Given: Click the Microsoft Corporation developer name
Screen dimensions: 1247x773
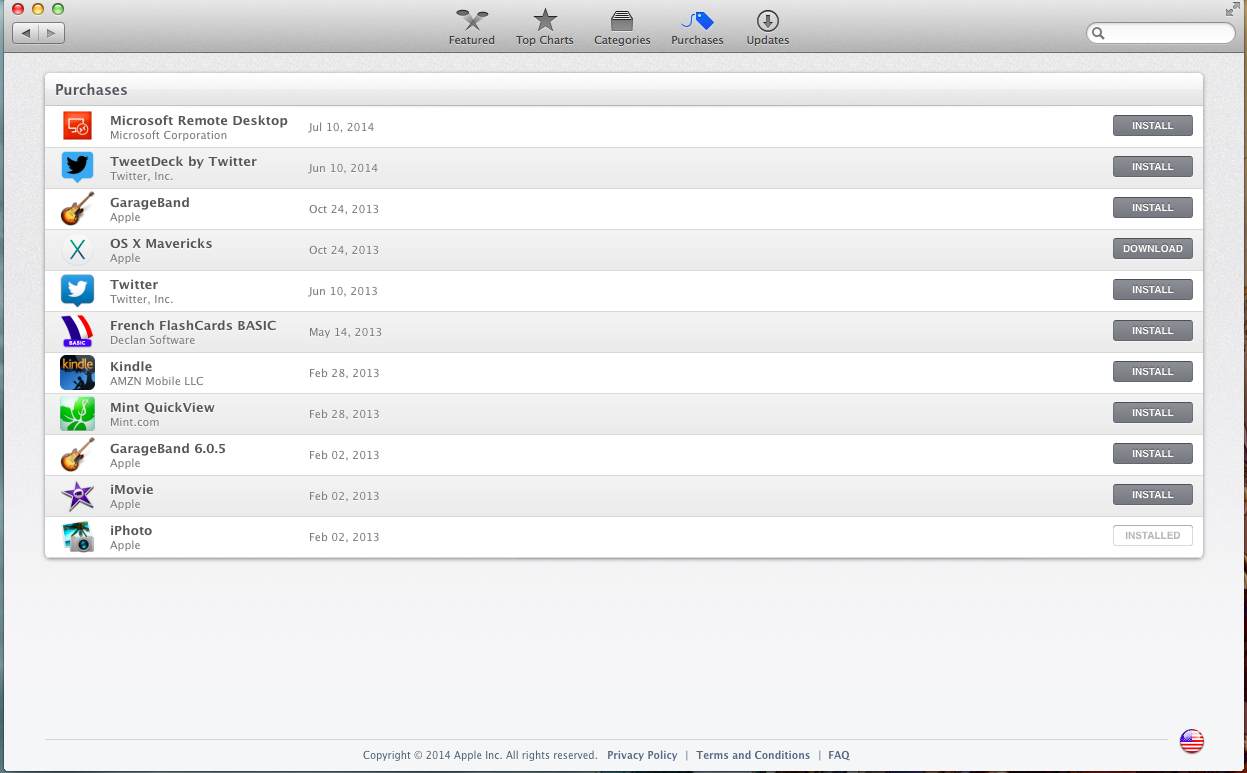Looking at the screenshot, I should 169,135.
